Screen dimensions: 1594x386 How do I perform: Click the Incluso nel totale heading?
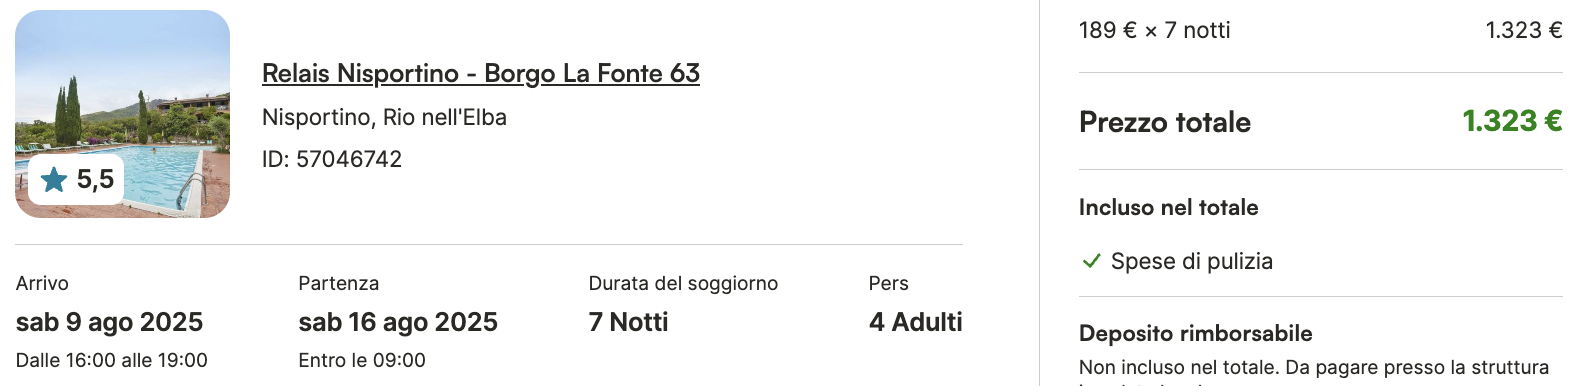[x=1169, y=207]
